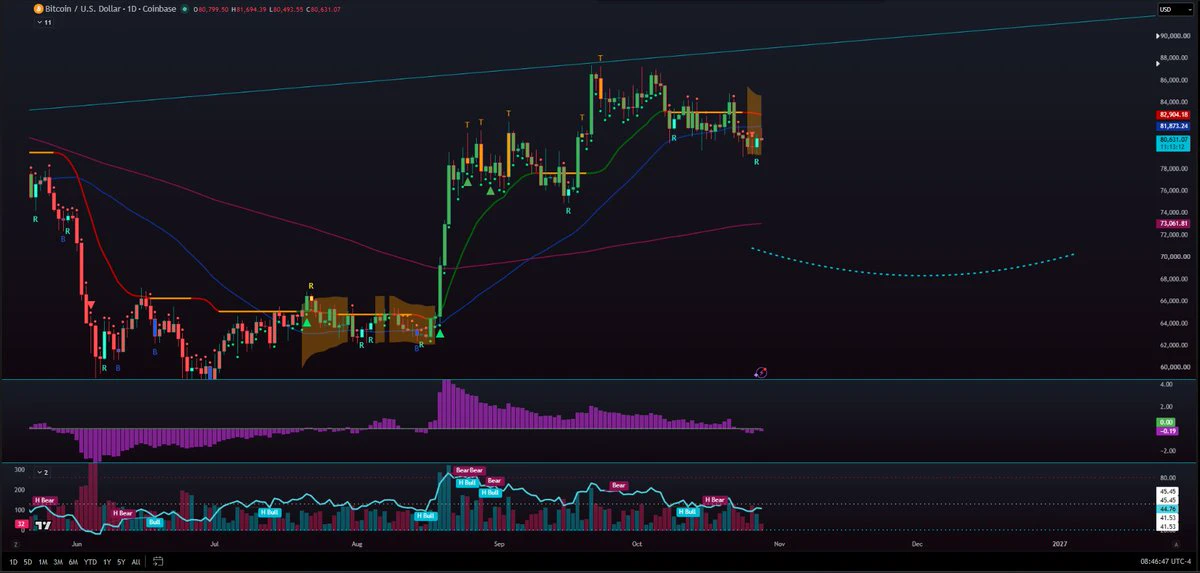
Task: Expand the collapsed 11 indicators legend
Action: pos(44,21)
